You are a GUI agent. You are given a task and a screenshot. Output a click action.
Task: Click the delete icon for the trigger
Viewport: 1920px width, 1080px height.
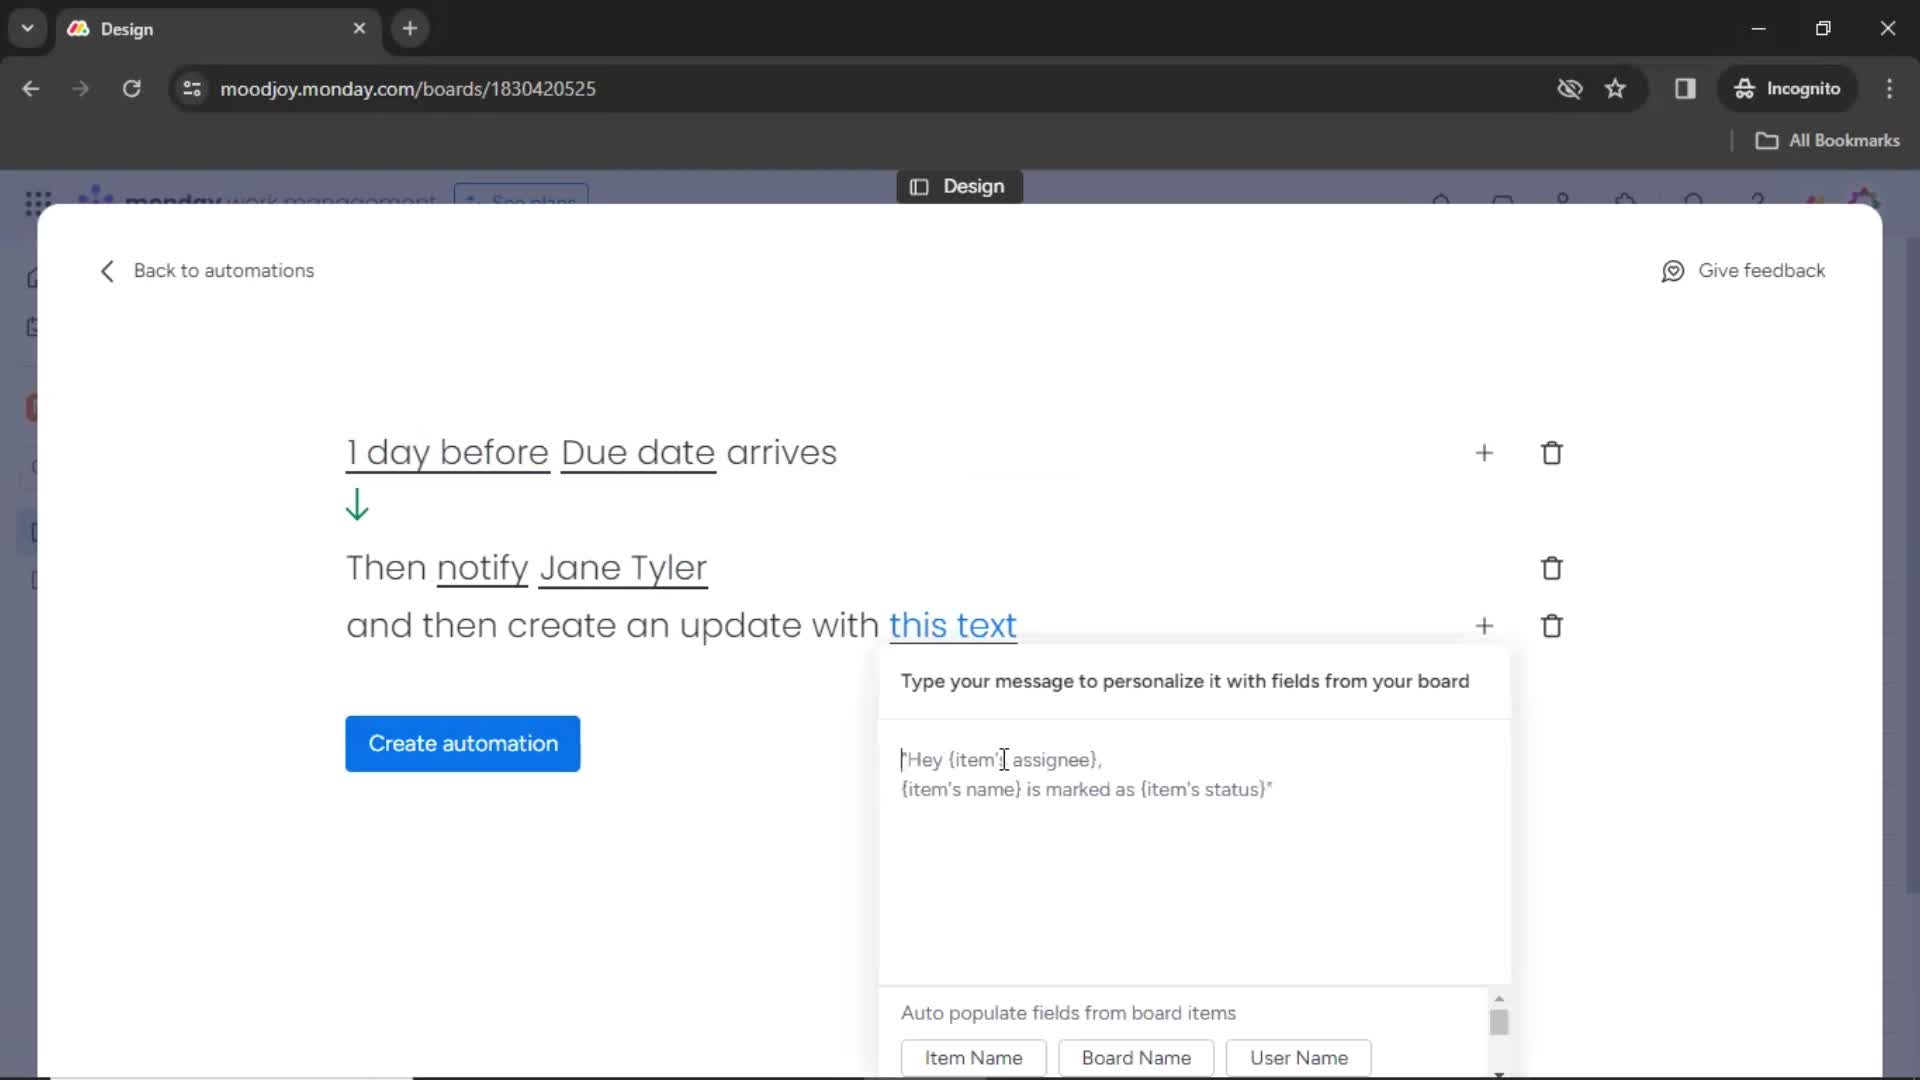(x=1552, y=452)
